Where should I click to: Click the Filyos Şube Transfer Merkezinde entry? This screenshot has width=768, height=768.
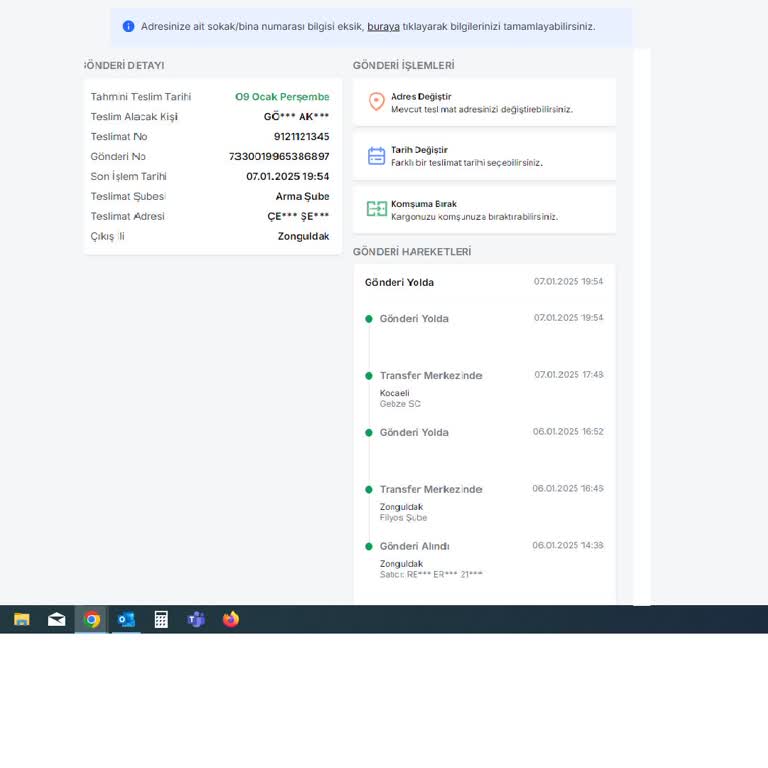pyautogui.click(x=430, y=489)
